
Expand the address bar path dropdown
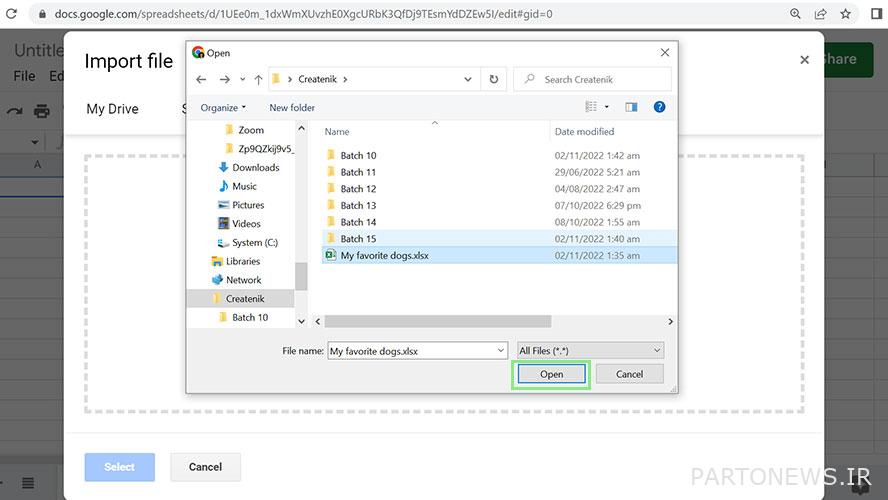(468, 79)
